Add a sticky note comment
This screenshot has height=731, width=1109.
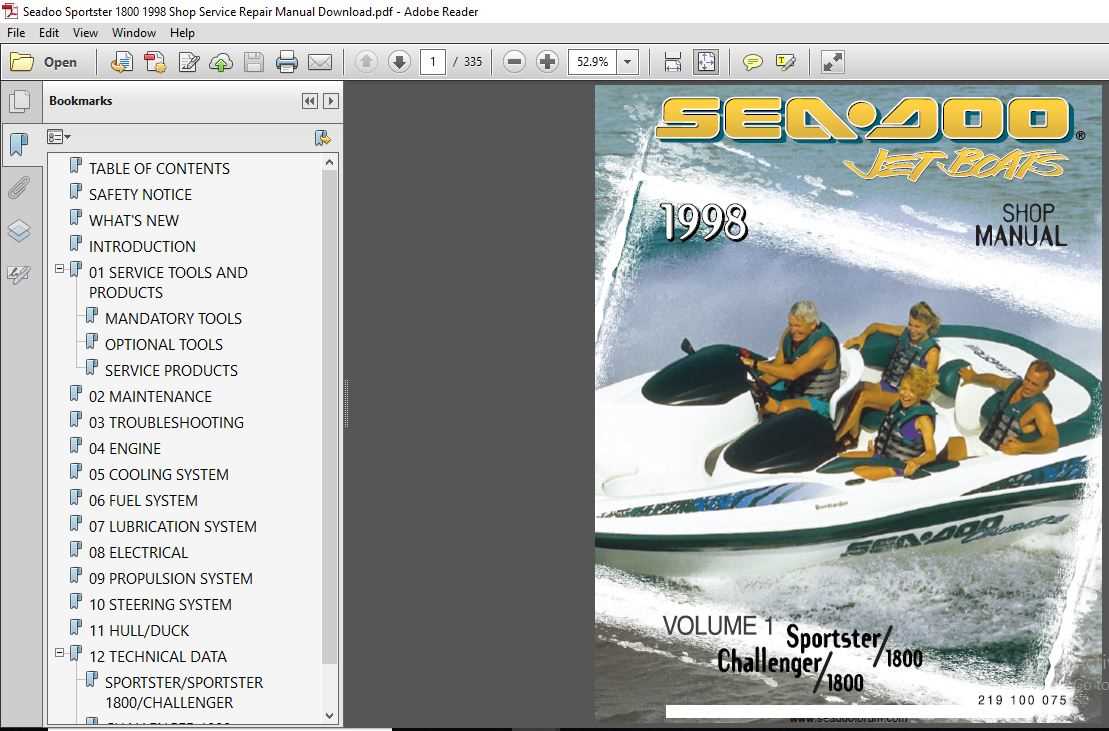753,62
